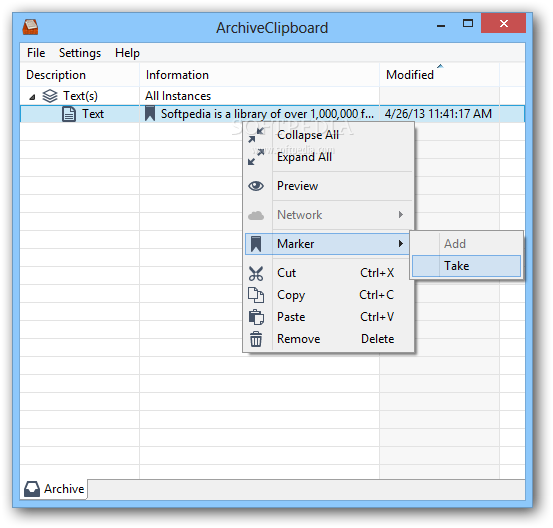Click the Cut scissors icon

(256, 273)
